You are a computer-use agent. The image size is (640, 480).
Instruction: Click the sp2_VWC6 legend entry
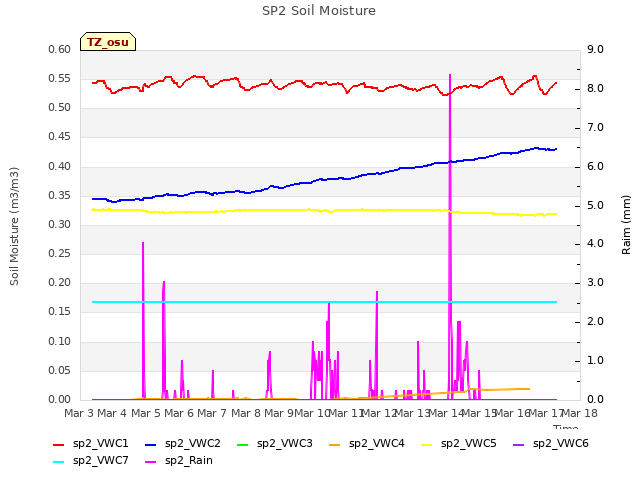click(551, 443)
